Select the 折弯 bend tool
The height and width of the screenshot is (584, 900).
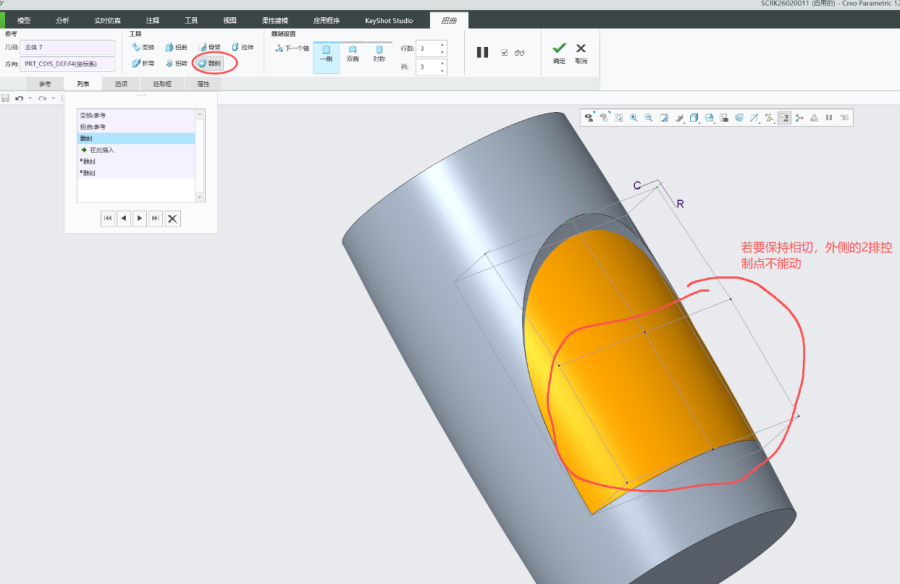pyautogui.click(x=143, y=63)
